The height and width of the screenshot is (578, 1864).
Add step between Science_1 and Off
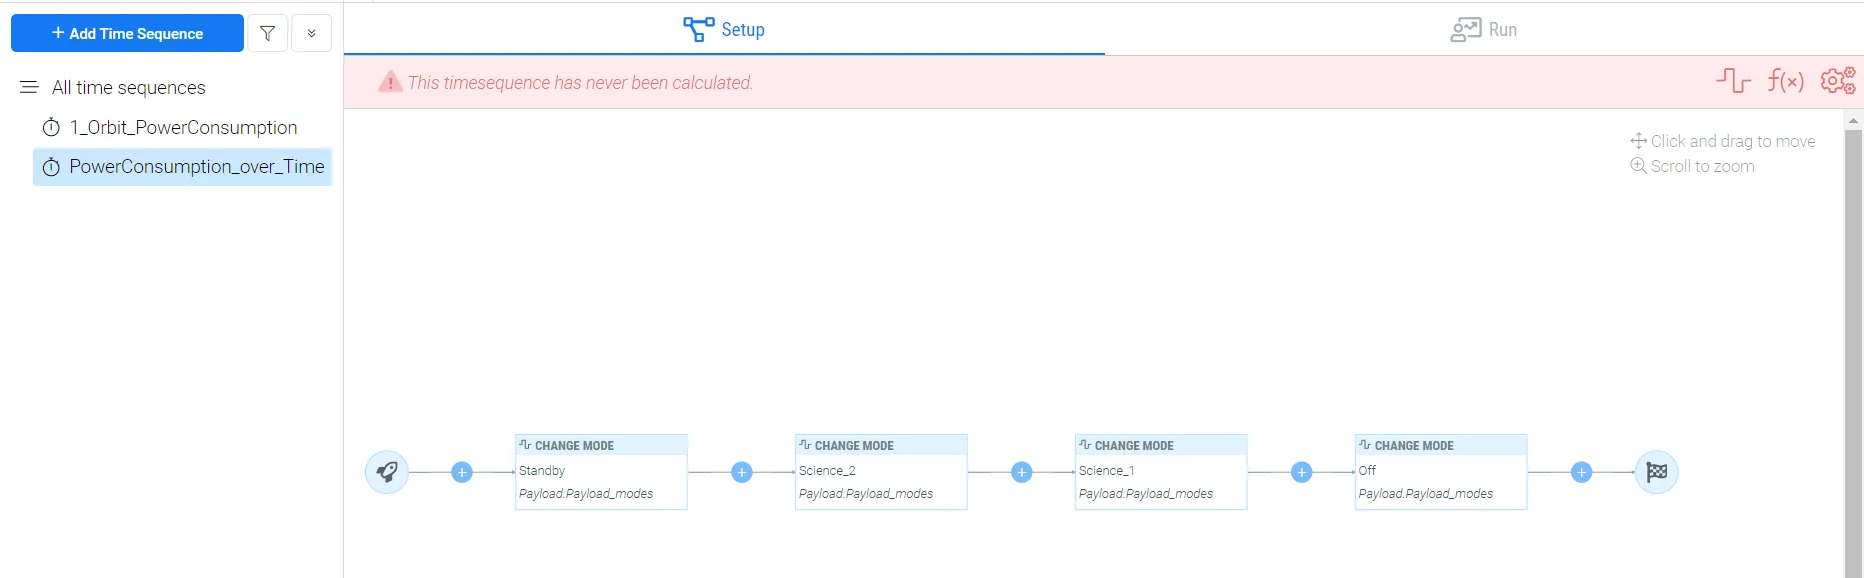pyautogui.click(x=1302, y=472)
